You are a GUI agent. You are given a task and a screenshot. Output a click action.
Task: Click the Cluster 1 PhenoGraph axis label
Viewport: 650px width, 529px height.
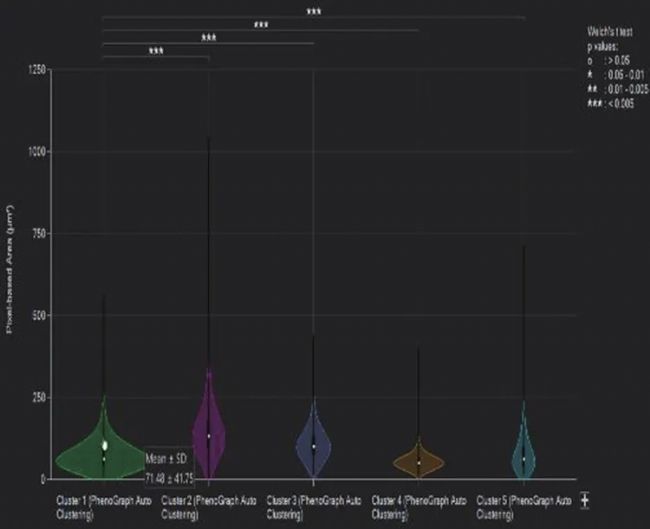point(103,505)
